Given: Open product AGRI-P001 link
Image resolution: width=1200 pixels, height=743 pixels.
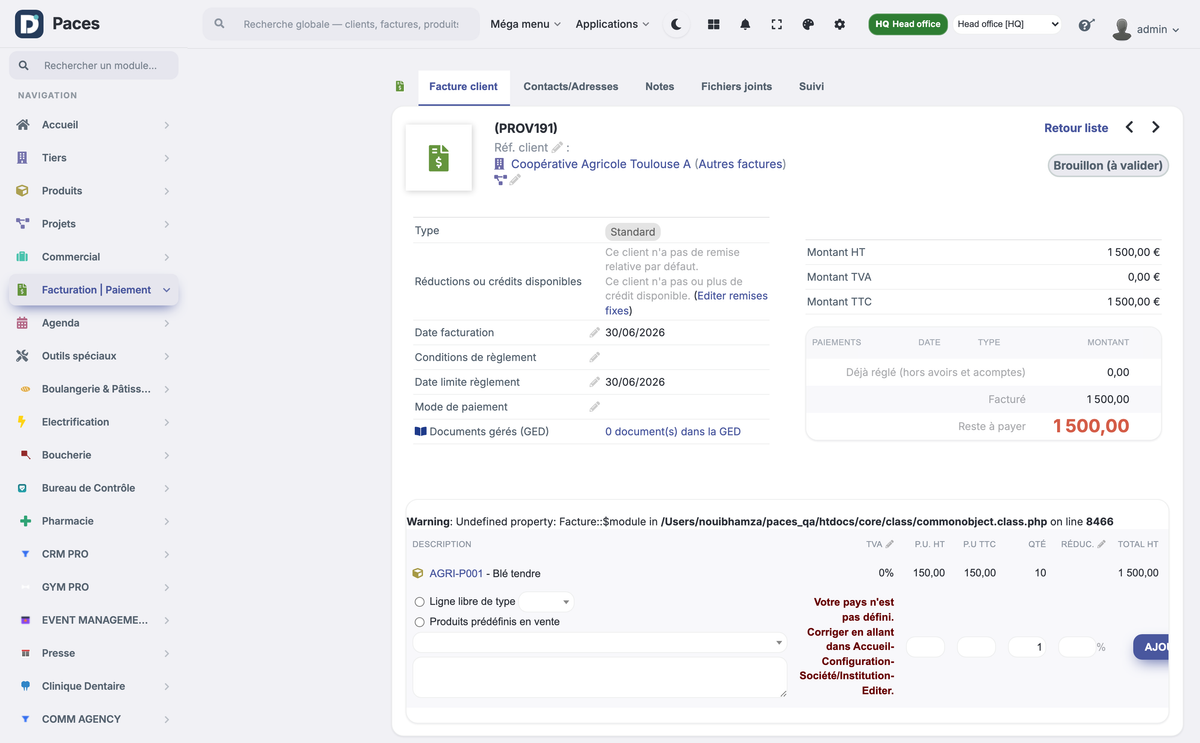Looking at the screenshot, I should click(456, 574).
